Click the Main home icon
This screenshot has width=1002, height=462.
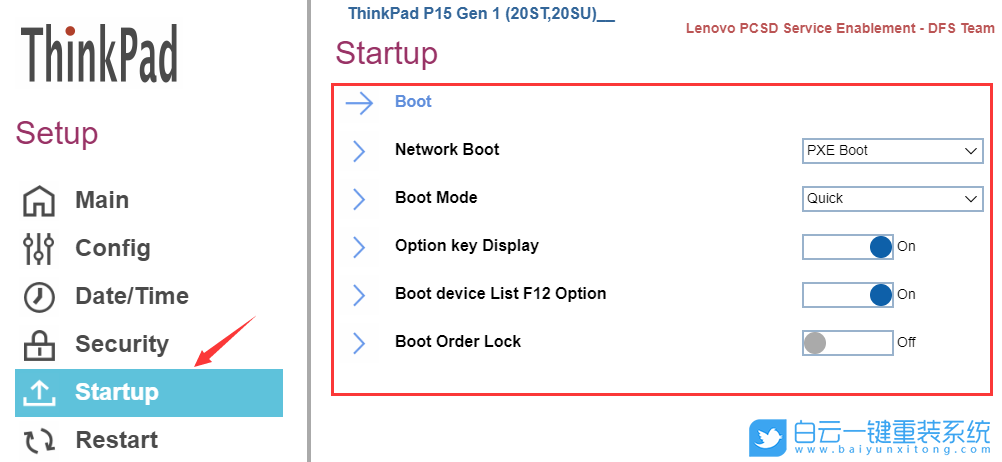click(39, 200)
